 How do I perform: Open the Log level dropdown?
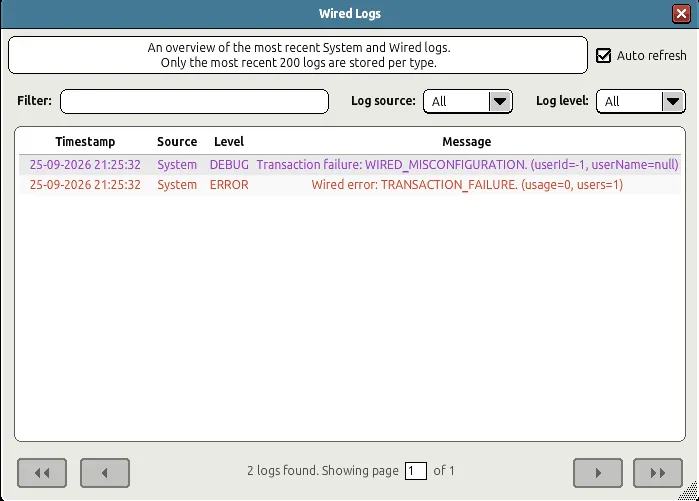(x=641, y=102)
